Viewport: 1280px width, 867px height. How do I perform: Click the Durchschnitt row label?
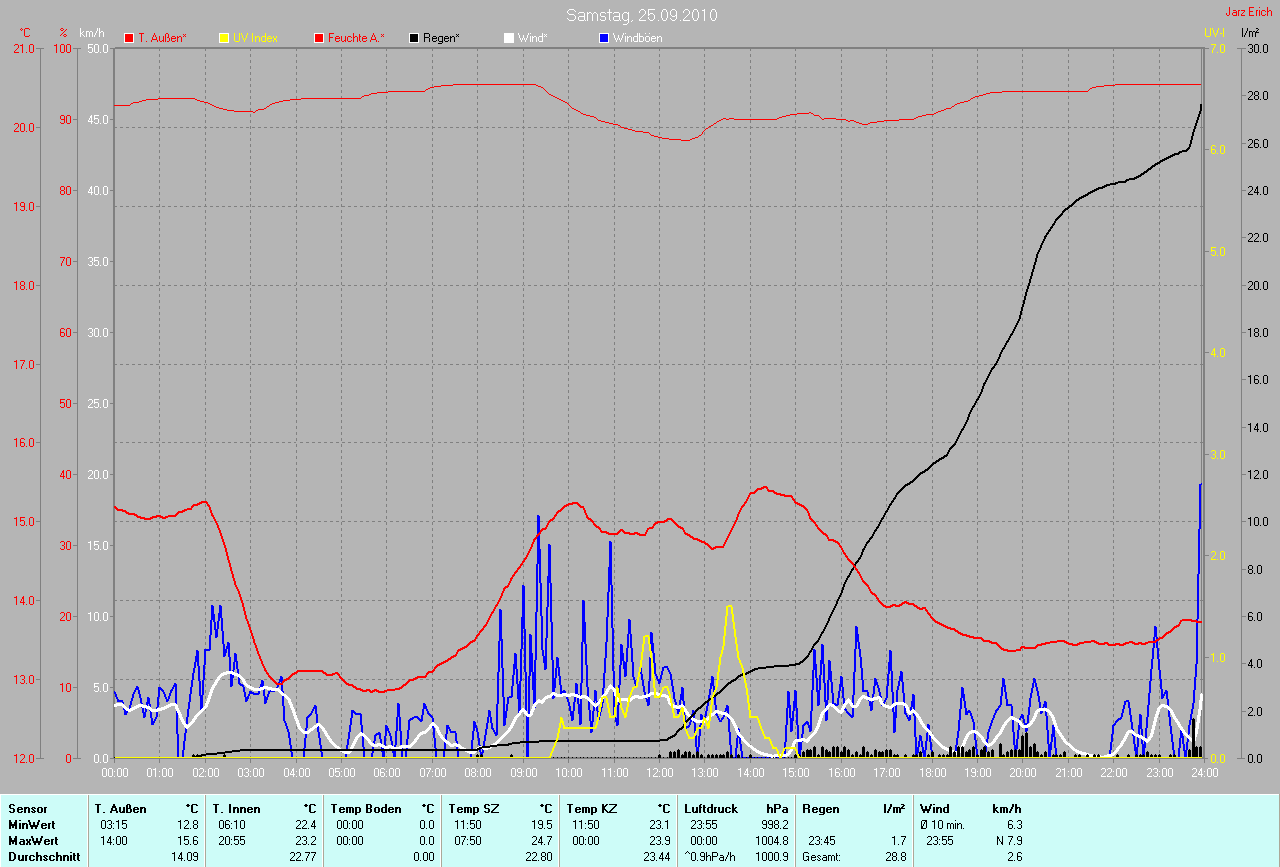tap(44, 857)
